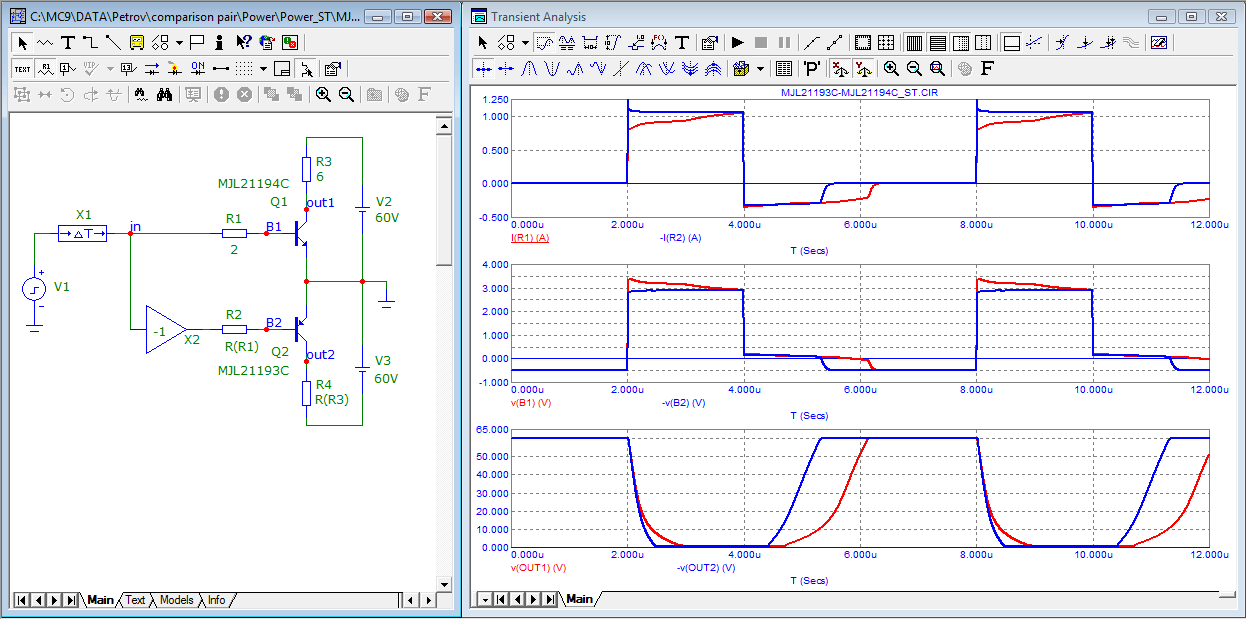Screen dimensions: 1246x620
Task: Select the Main tab in Transient Analysis window
Action: [x=578, y=599]
